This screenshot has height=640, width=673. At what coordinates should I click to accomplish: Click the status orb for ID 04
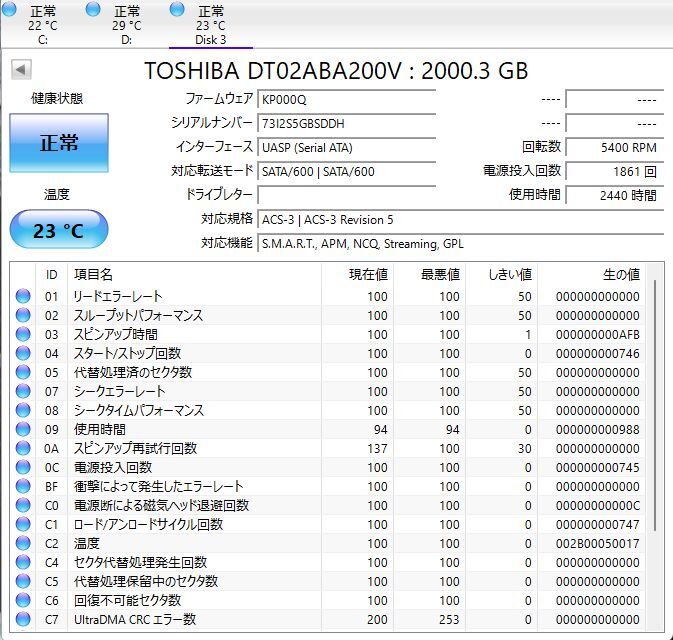(23, 353)
